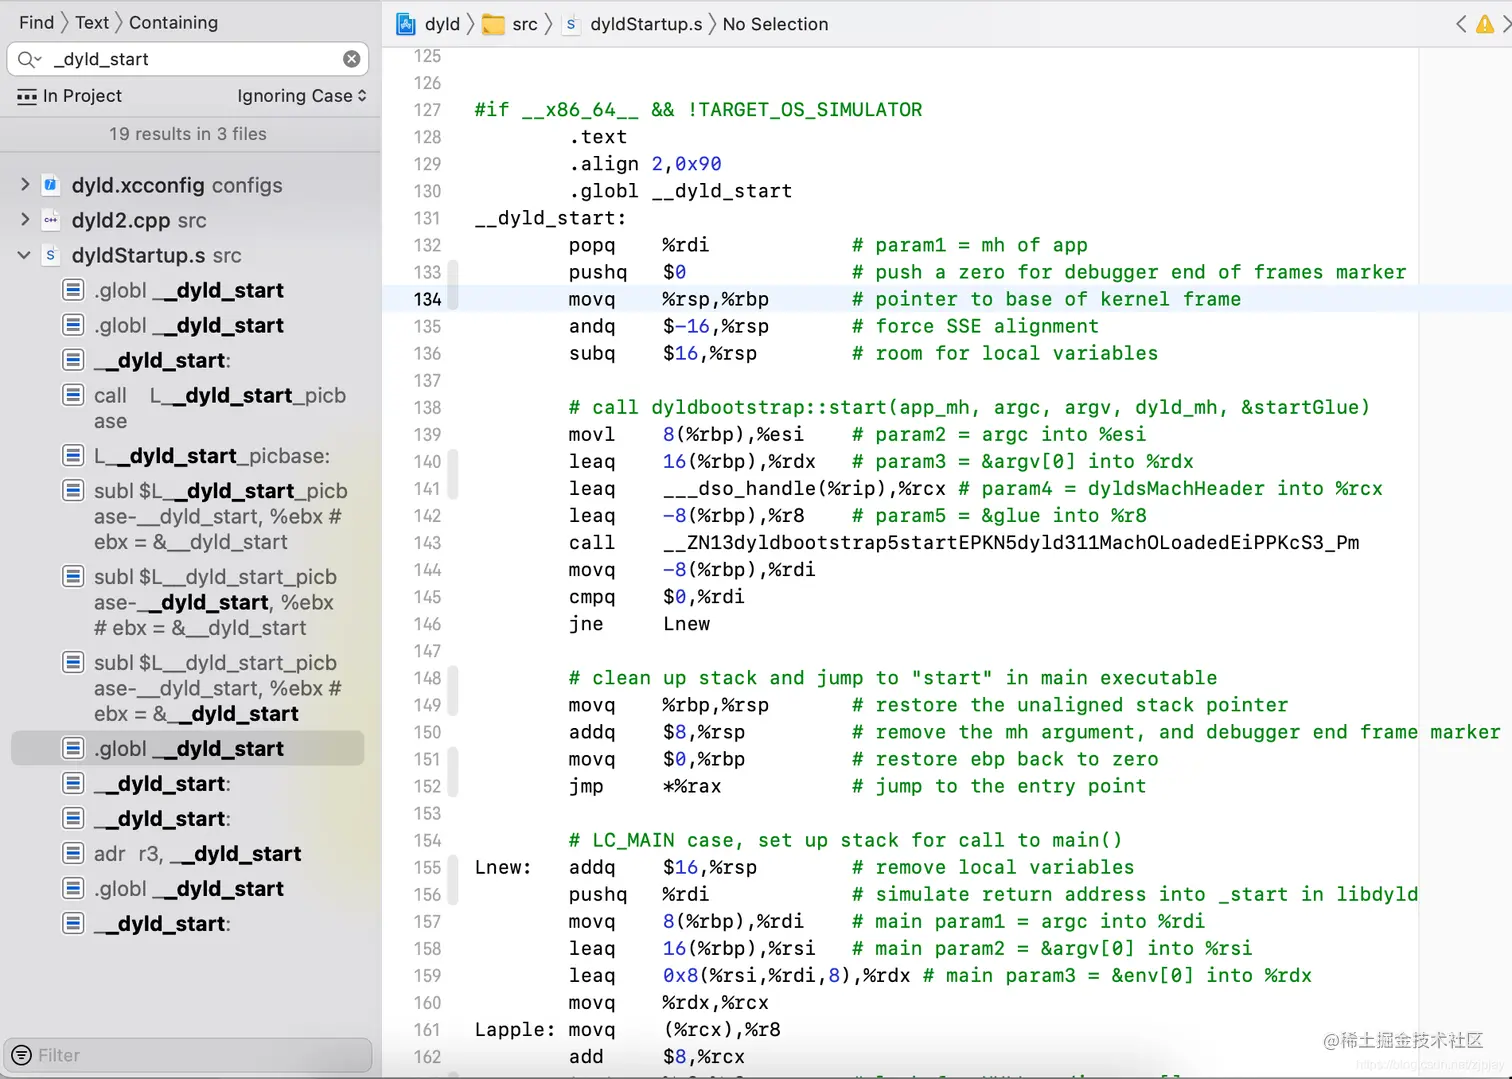The width and height of the screenshot is (1512, 1079).
Task: Expand the dyld.xcconfig results group
Action: point(25,185)
